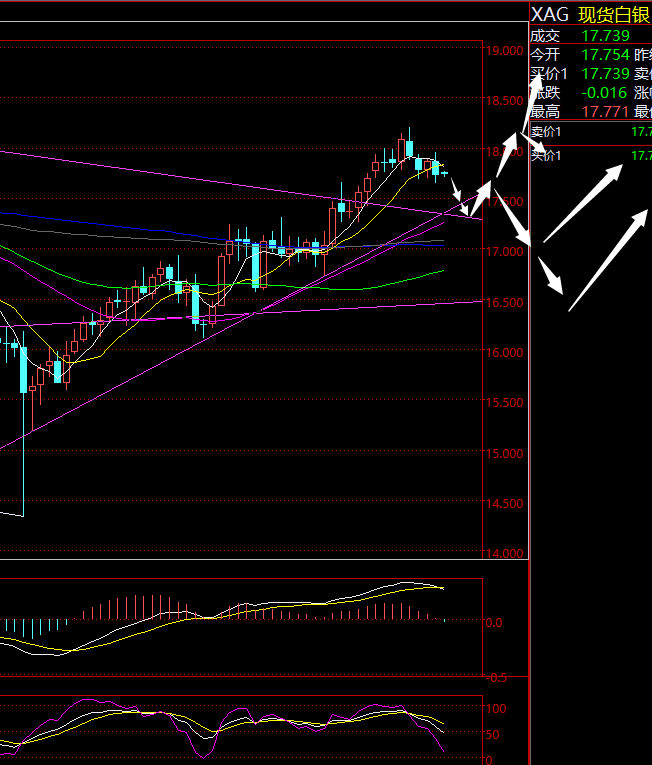Click the 成交 label in quote panel

(545, 36)
